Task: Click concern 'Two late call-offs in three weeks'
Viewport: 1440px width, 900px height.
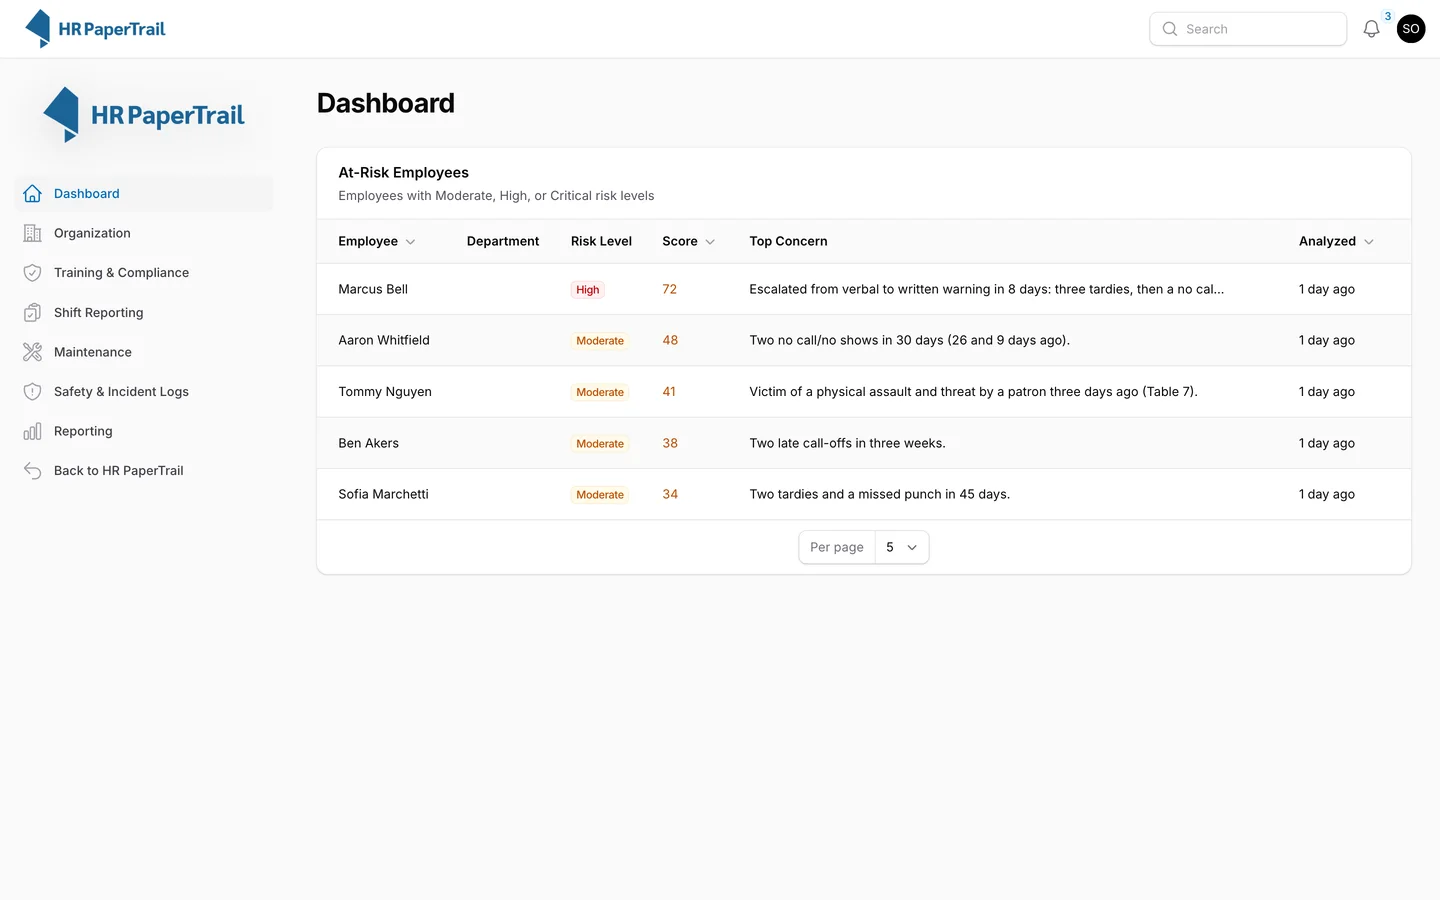Action: 847,443
